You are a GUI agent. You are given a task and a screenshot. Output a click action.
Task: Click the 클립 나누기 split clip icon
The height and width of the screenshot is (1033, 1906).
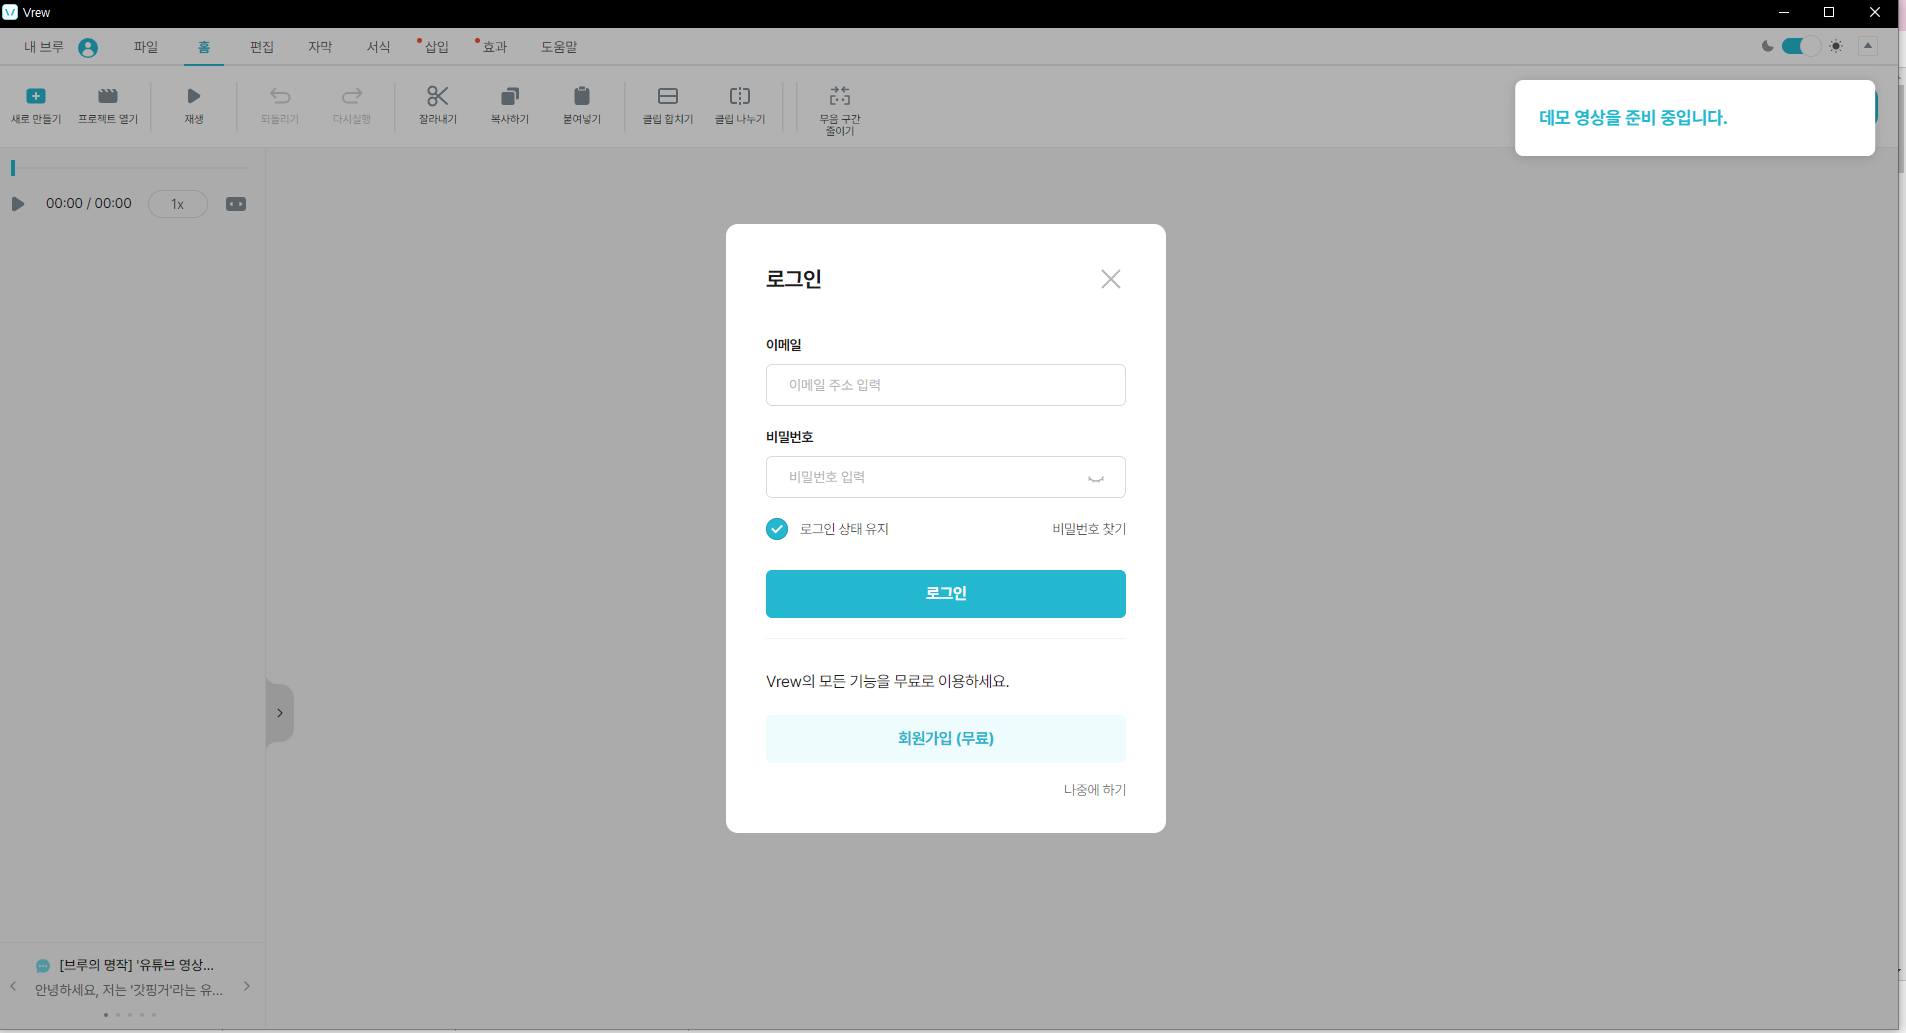tap(740, 96)
